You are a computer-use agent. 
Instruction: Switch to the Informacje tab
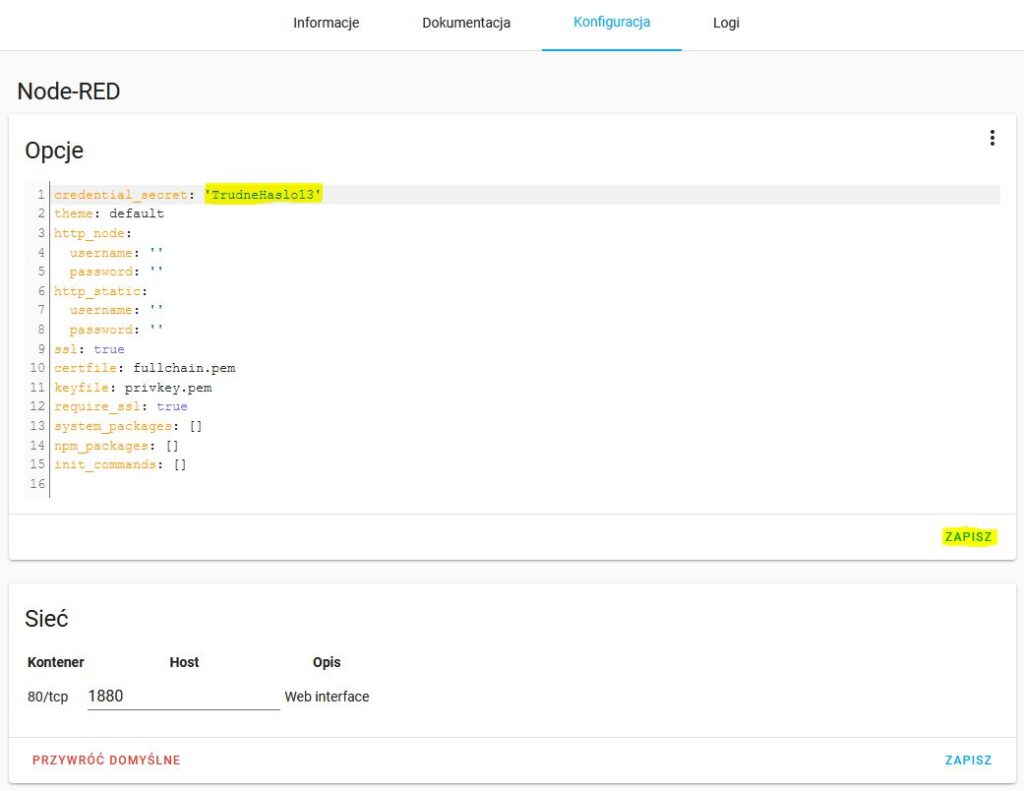pos(326,22)
